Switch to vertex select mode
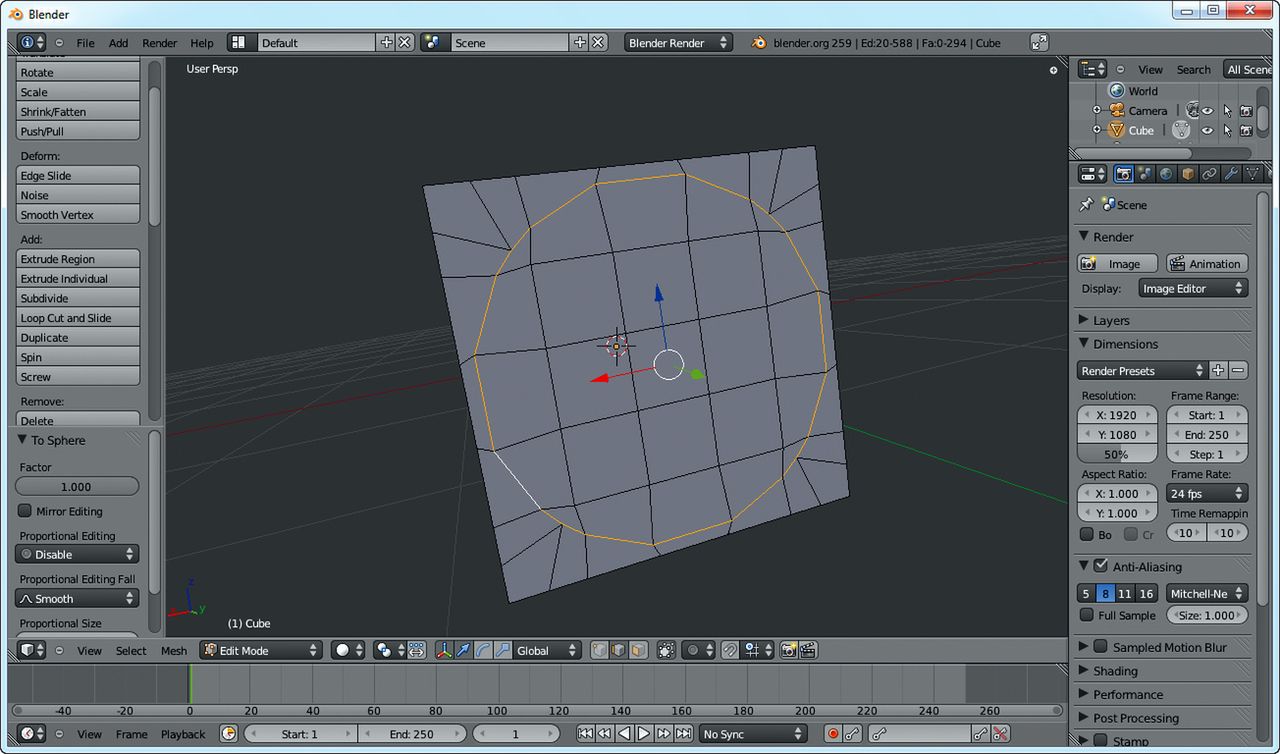Image resolution: width=1280 pixels, height=754 pixels. pyautogui.click(x=599, y=650)
